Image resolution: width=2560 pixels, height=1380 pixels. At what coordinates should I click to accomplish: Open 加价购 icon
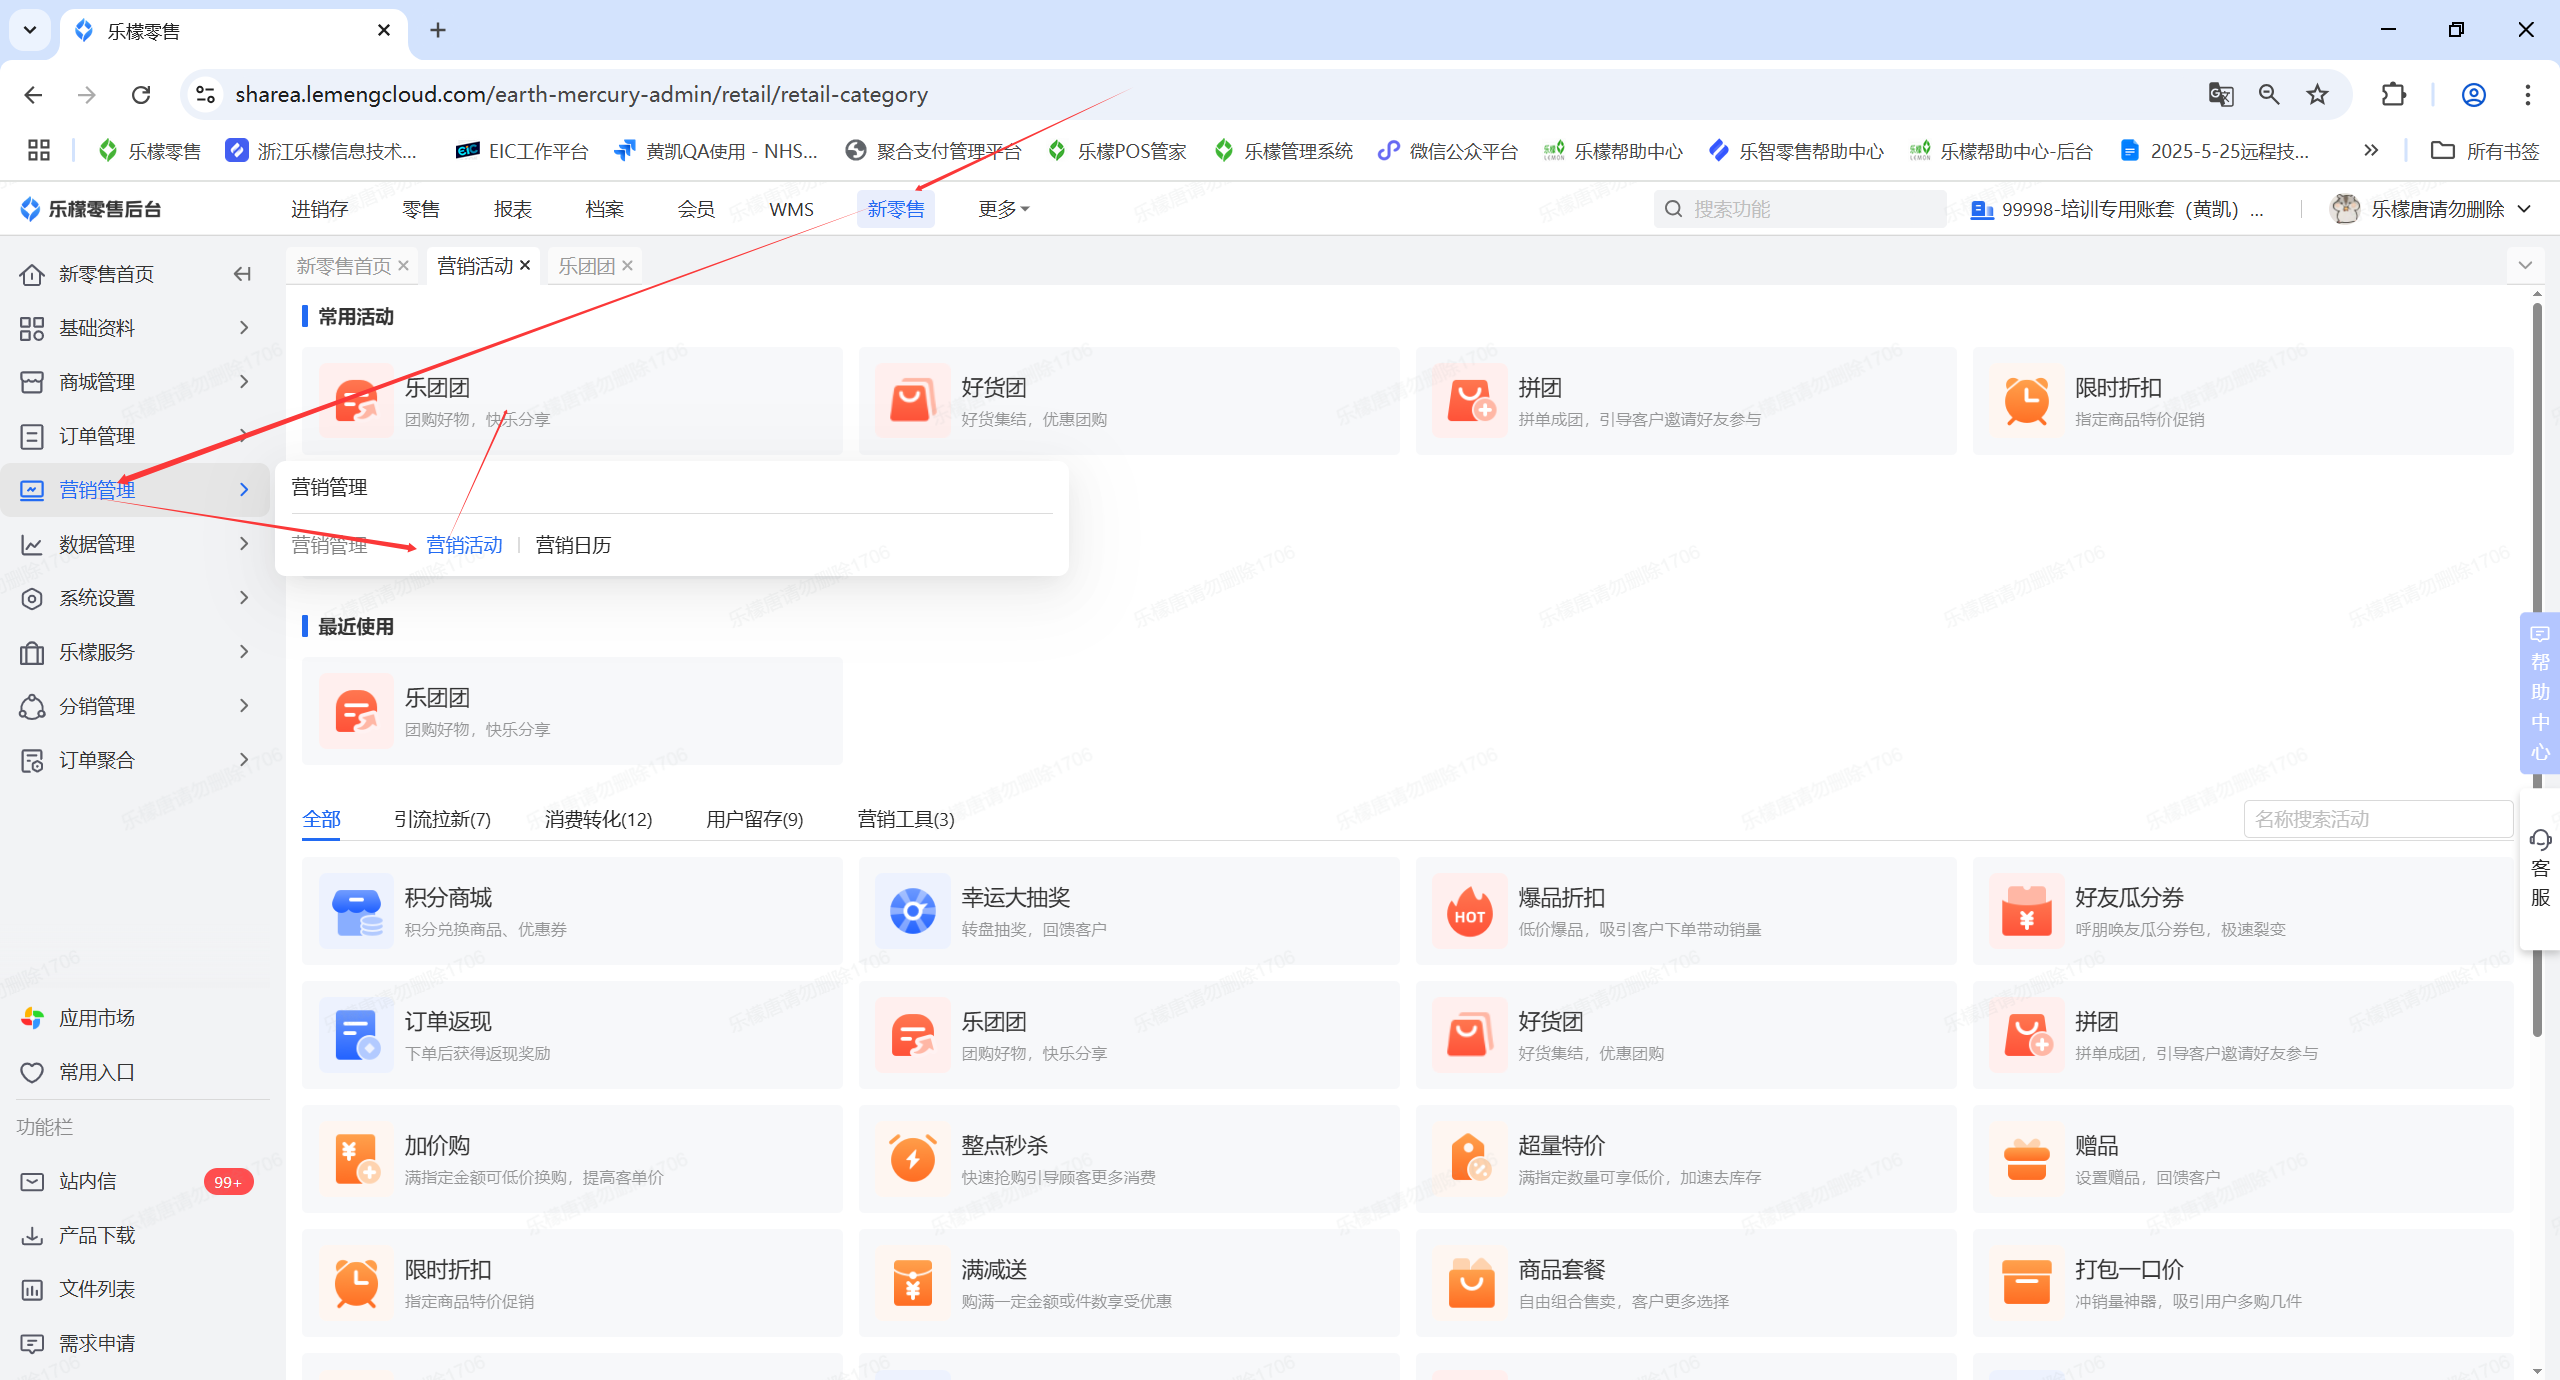[x=356, y=1159]
